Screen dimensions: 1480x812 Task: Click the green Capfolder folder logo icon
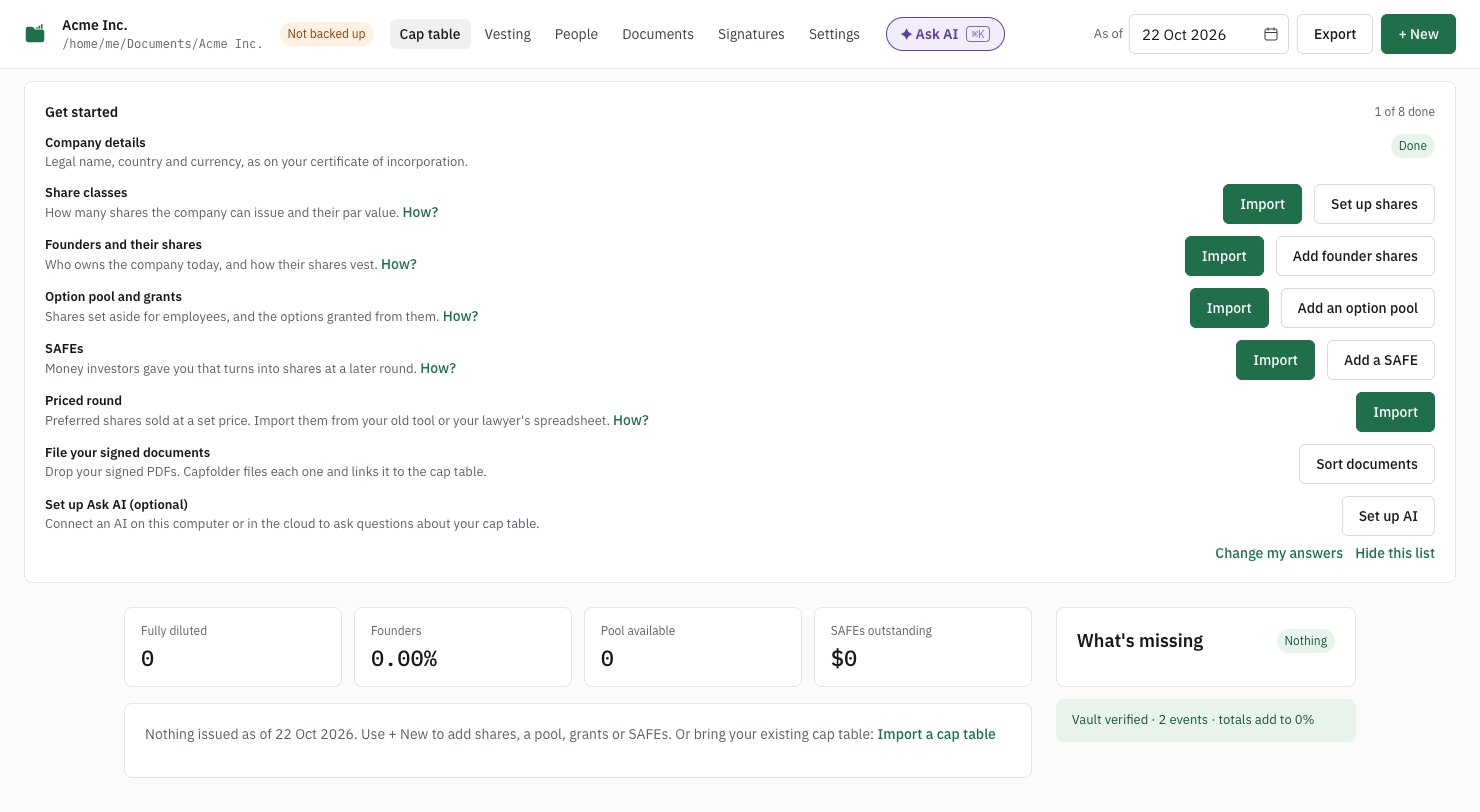35,34
